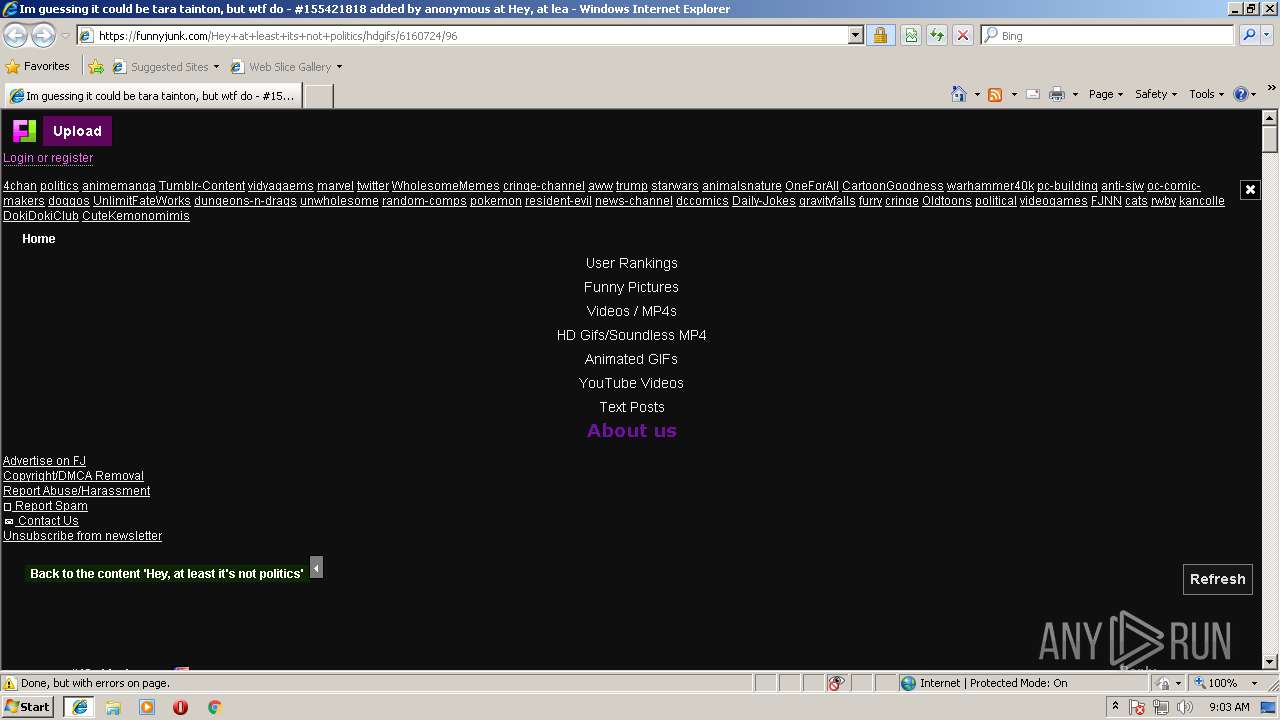This screenshot has height=720, width=1280.
Task: Click the address bar refresh icon
Action: click(x=937, y=36)
